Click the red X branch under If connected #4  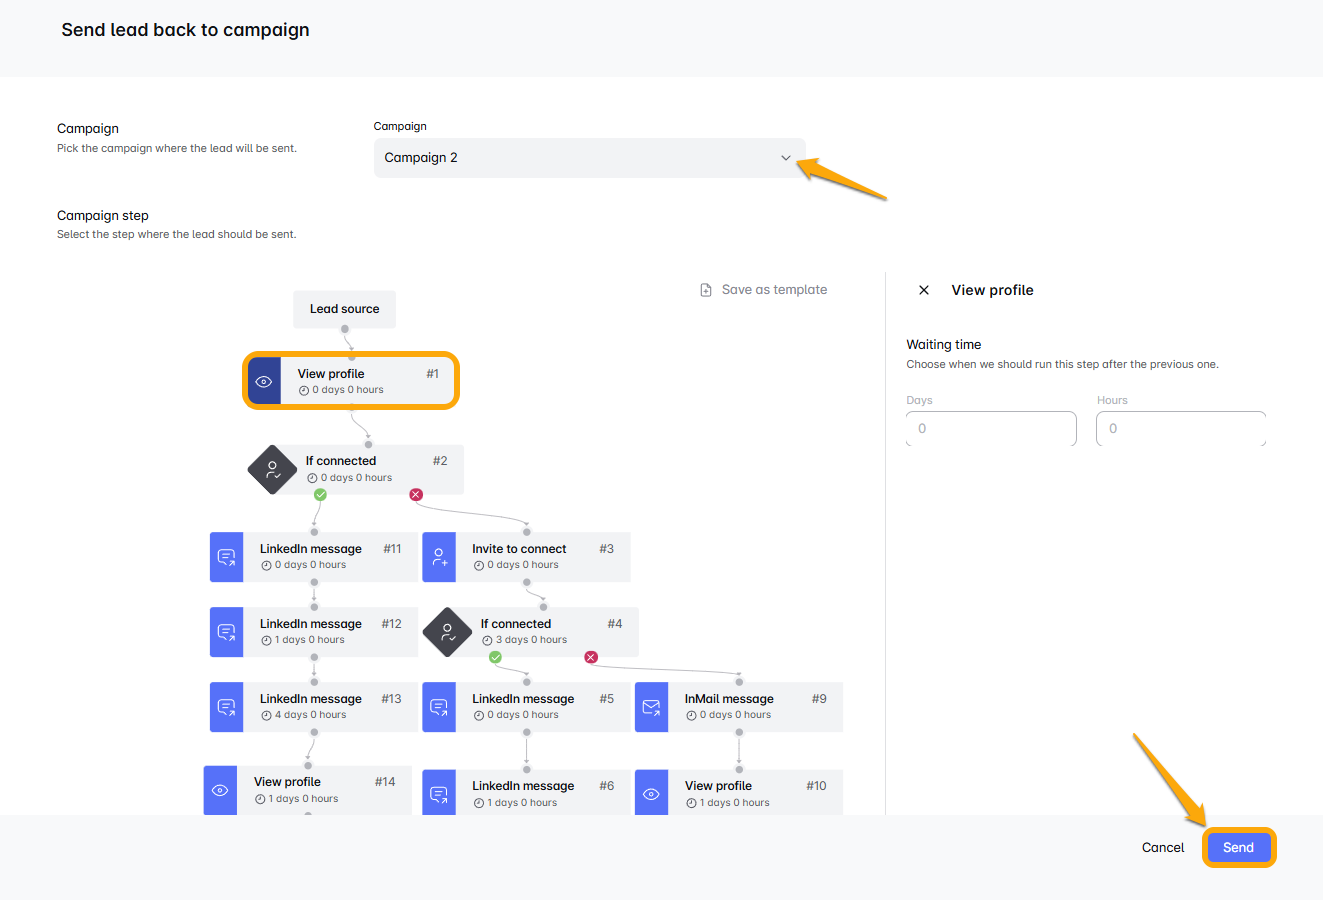click(591, 657)
